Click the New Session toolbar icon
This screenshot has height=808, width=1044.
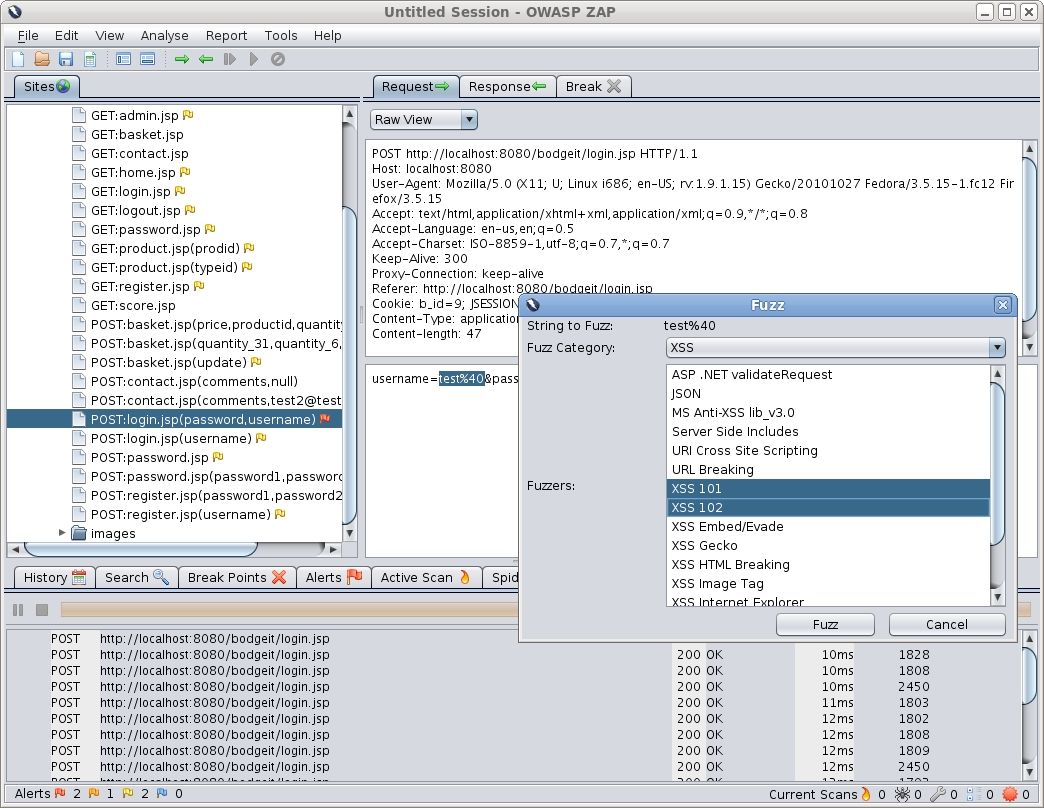(18, 59)
